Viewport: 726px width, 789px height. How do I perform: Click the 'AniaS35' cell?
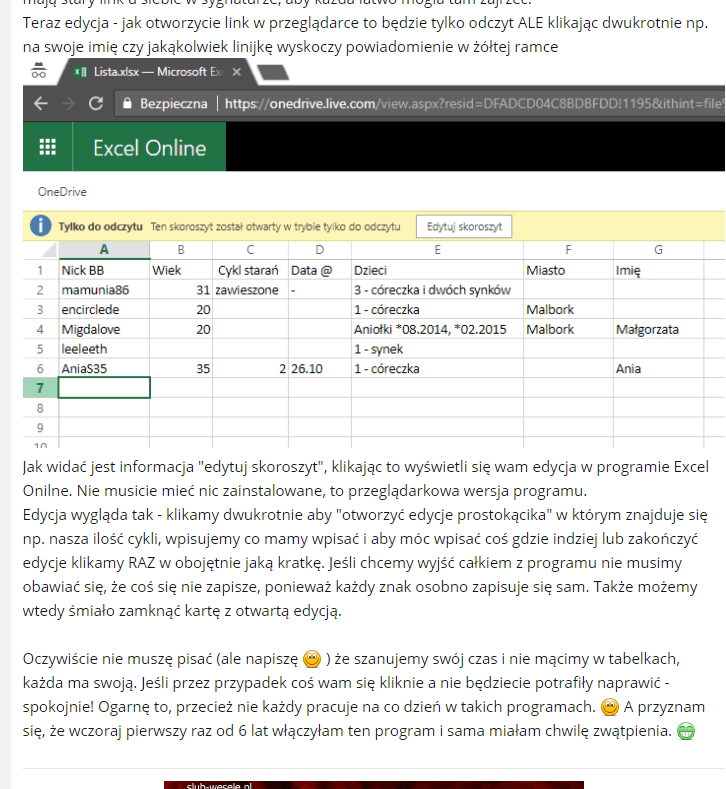click(104, 368)
